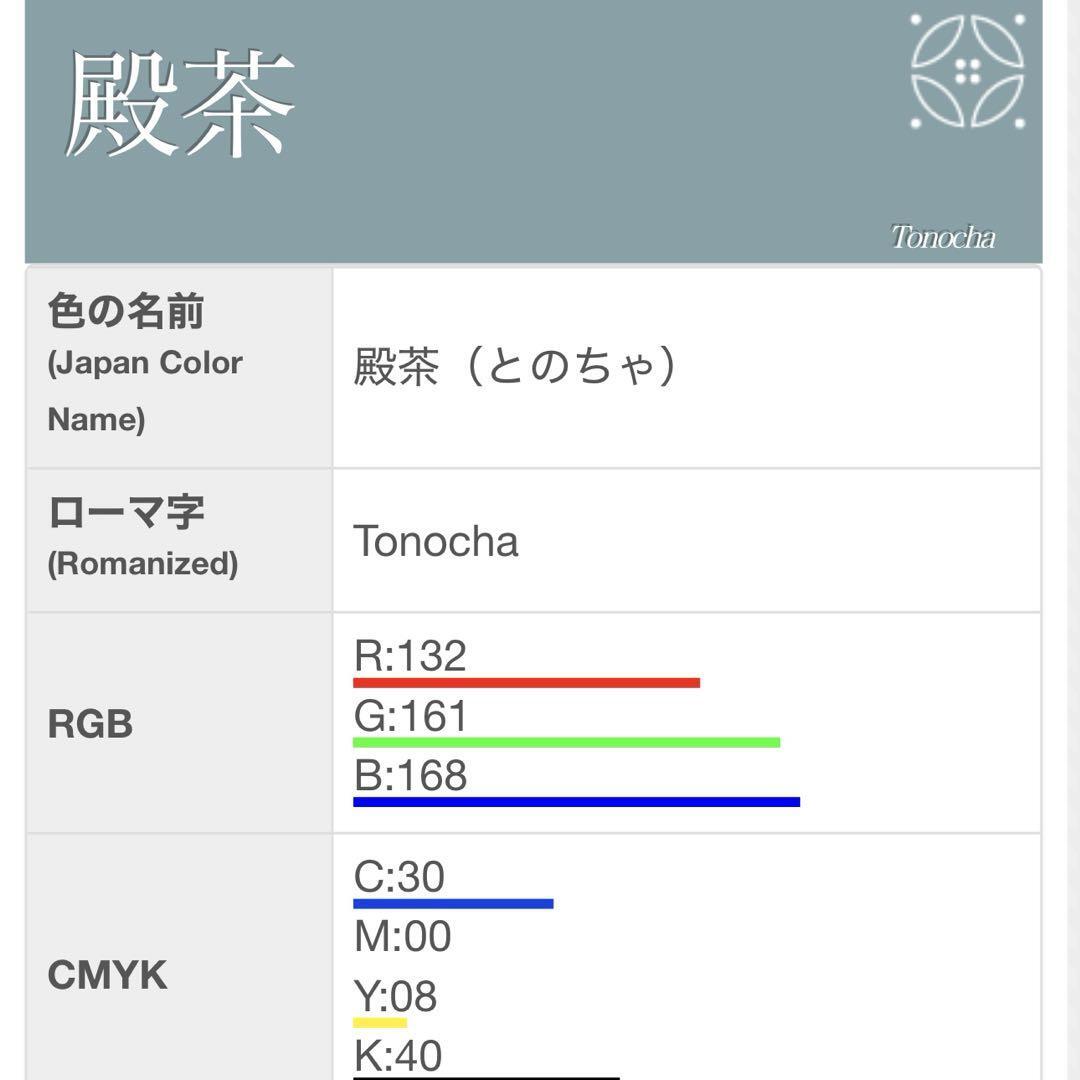This screenshot has width=1080, height=1080.
Task: Click the blue cyan C value bar
Action: tap(453, 904)
